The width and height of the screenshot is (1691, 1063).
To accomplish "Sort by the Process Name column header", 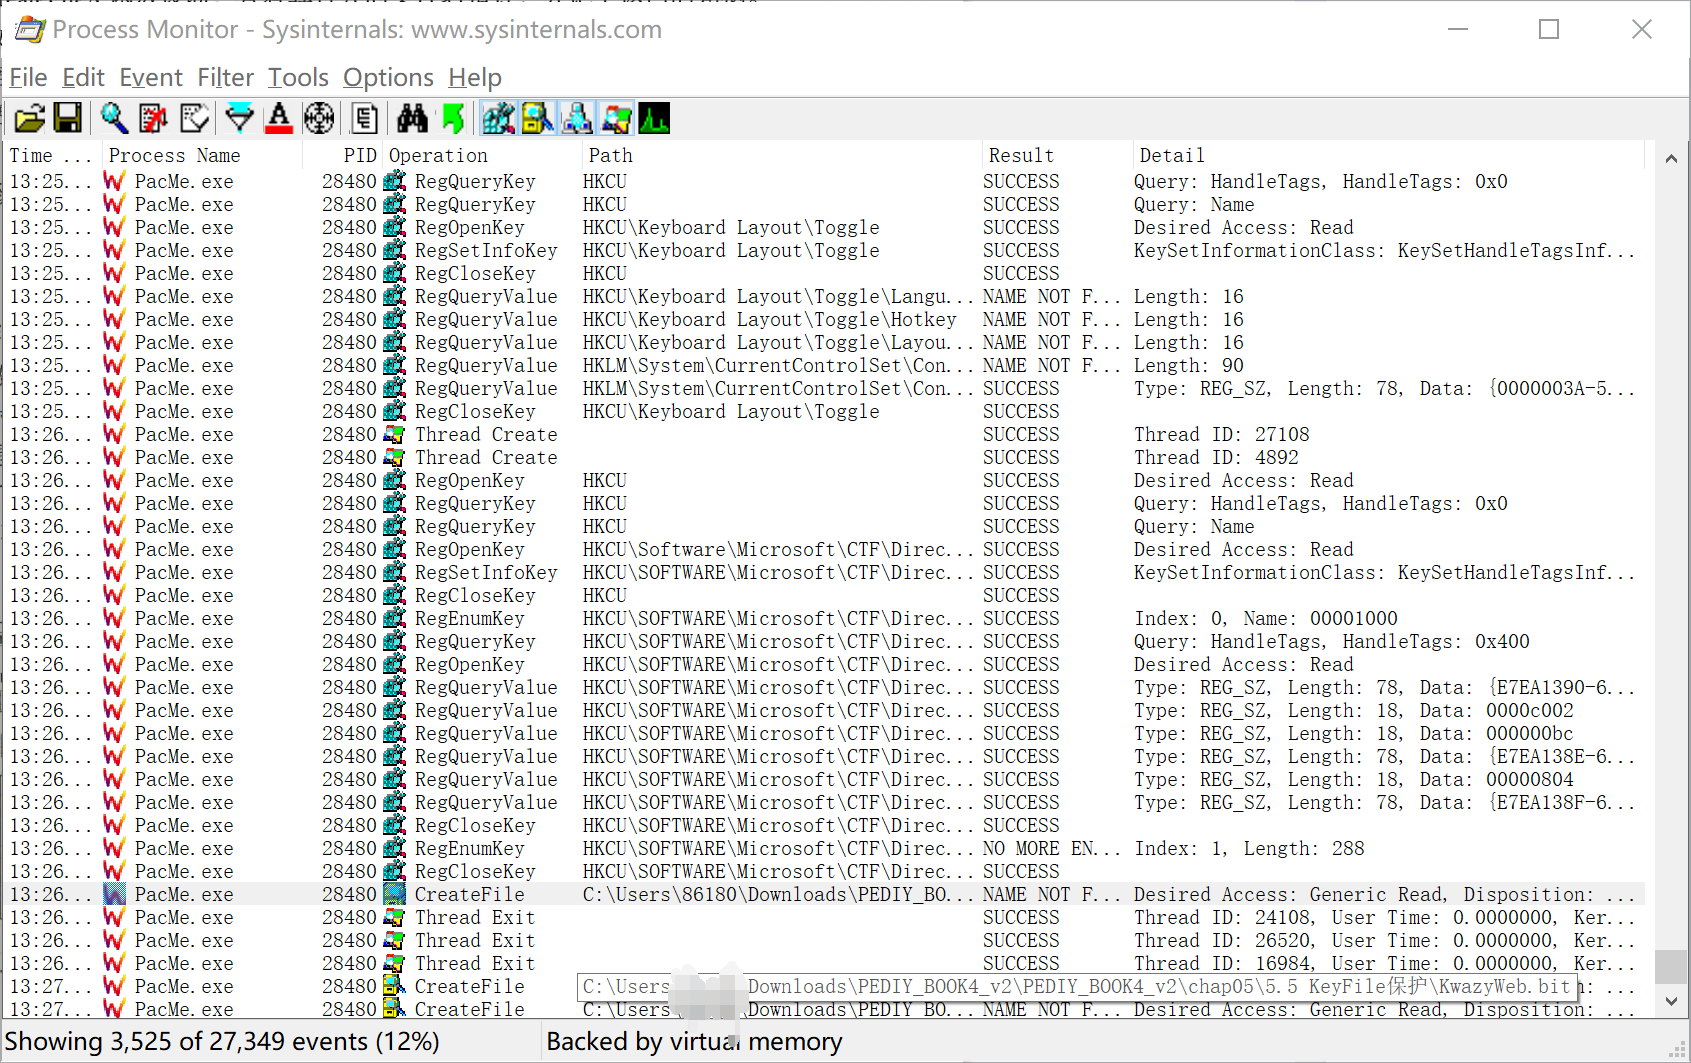I will coord(201,155).
